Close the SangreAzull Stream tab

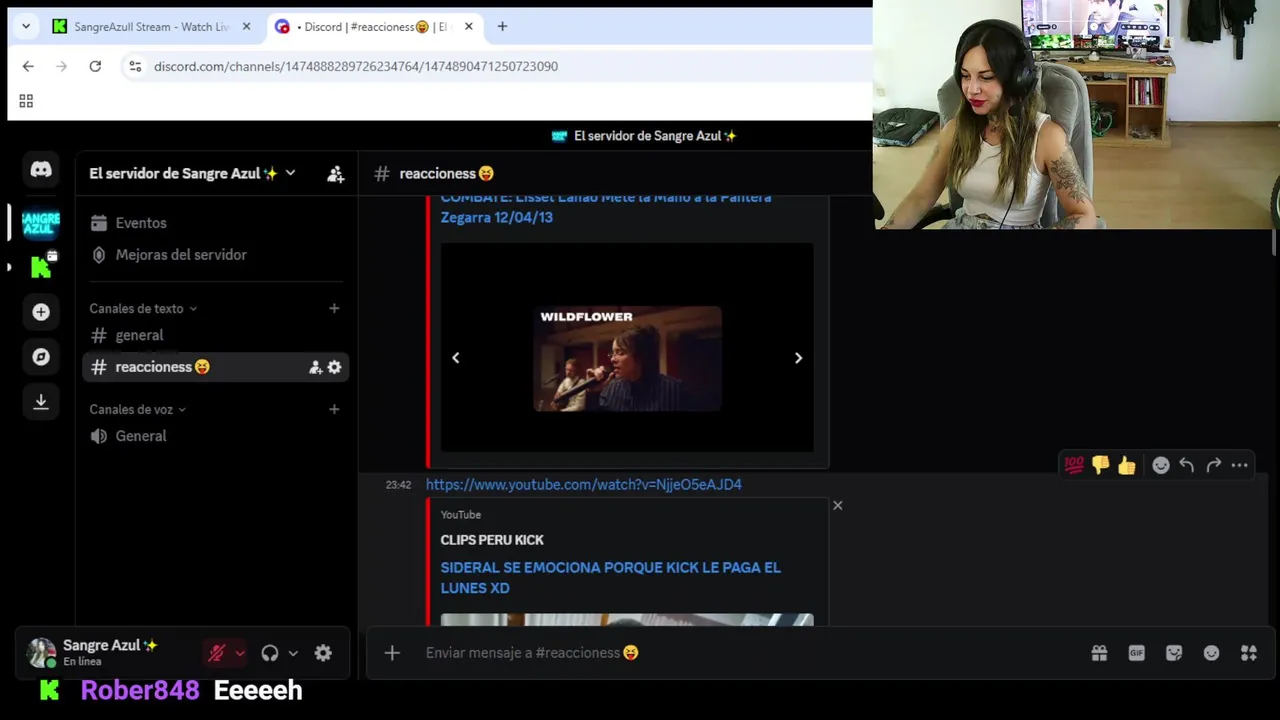tap(246, 27)
